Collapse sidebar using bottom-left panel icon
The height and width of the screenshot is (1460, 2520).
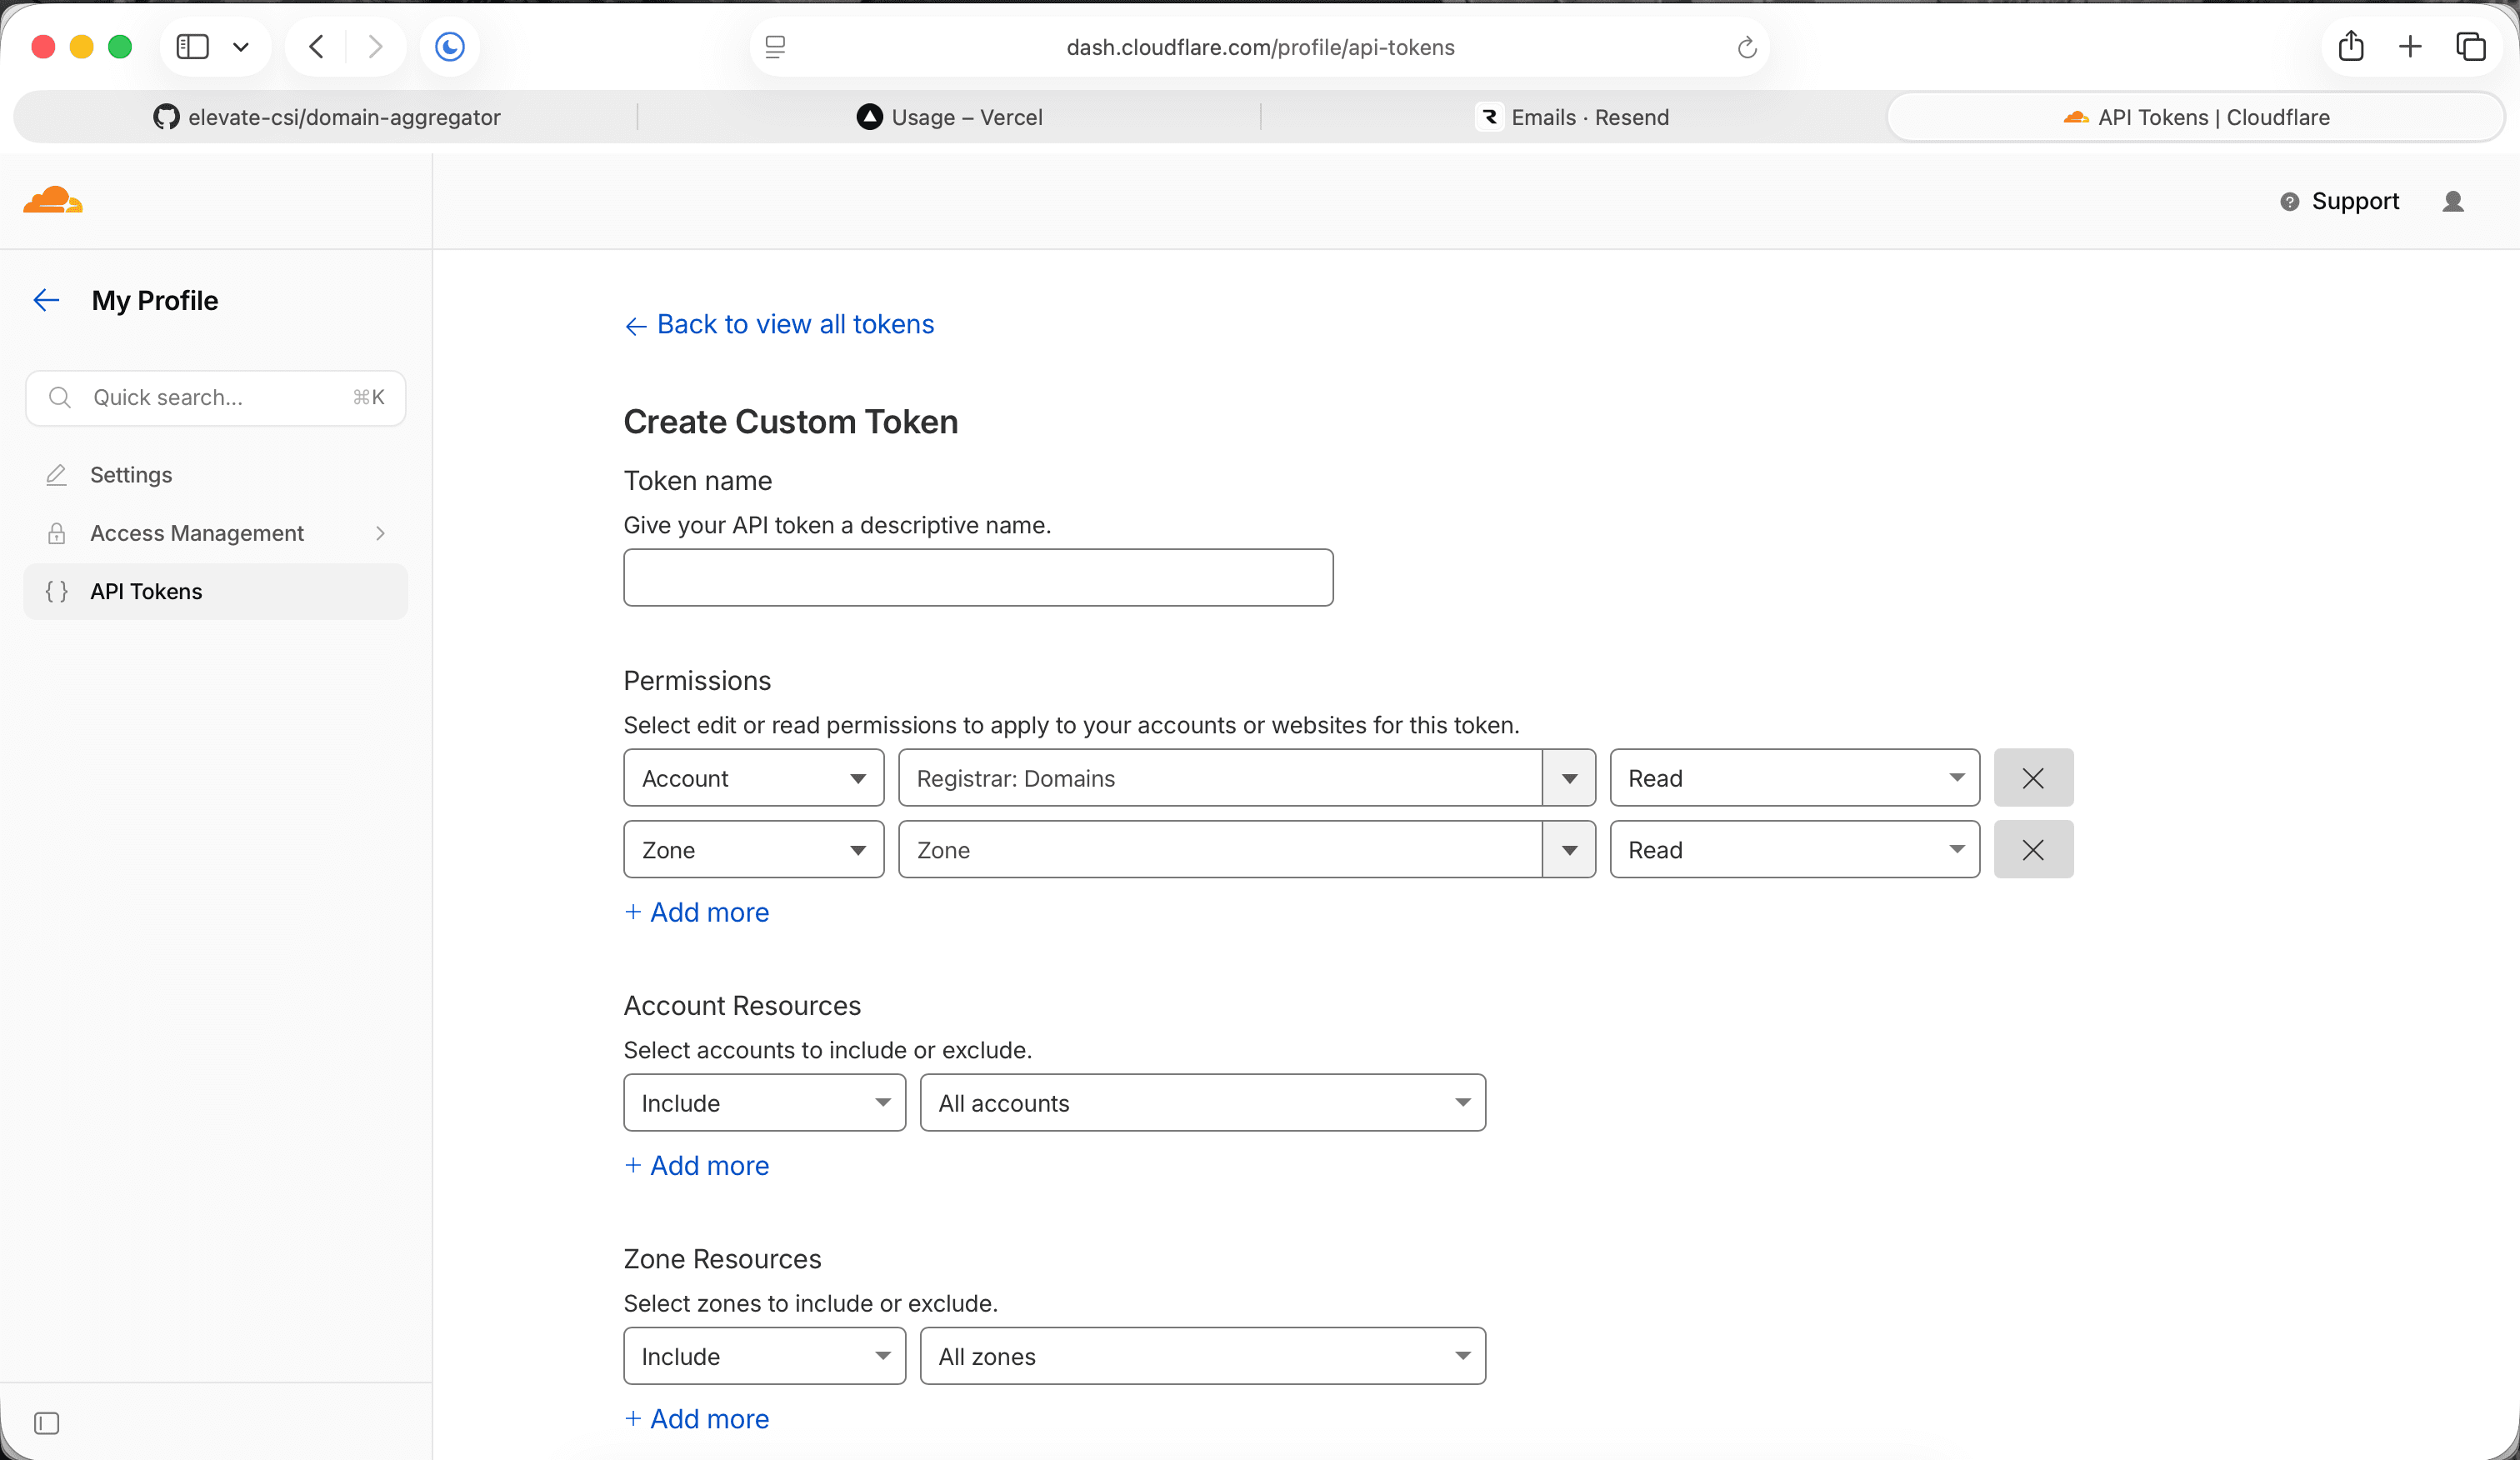pyautogui.click(x=47, y=1423)
